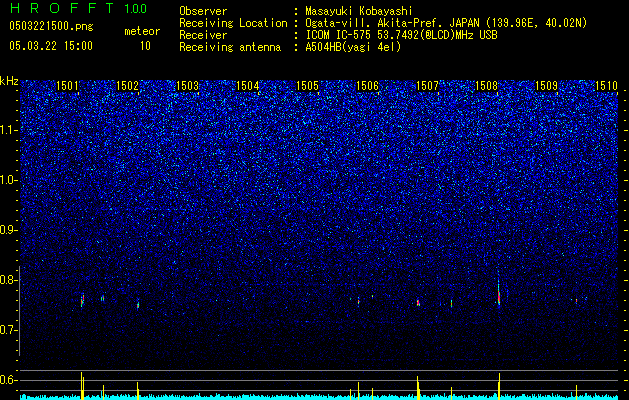The height and width of the screenshot is (400, 629).
Task: Click time marker 1510
Action: coord(607,86)
